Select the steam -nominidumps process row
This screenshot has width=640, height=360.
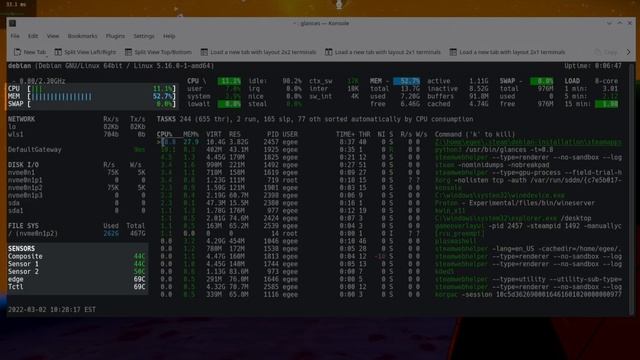click(389, 165)
